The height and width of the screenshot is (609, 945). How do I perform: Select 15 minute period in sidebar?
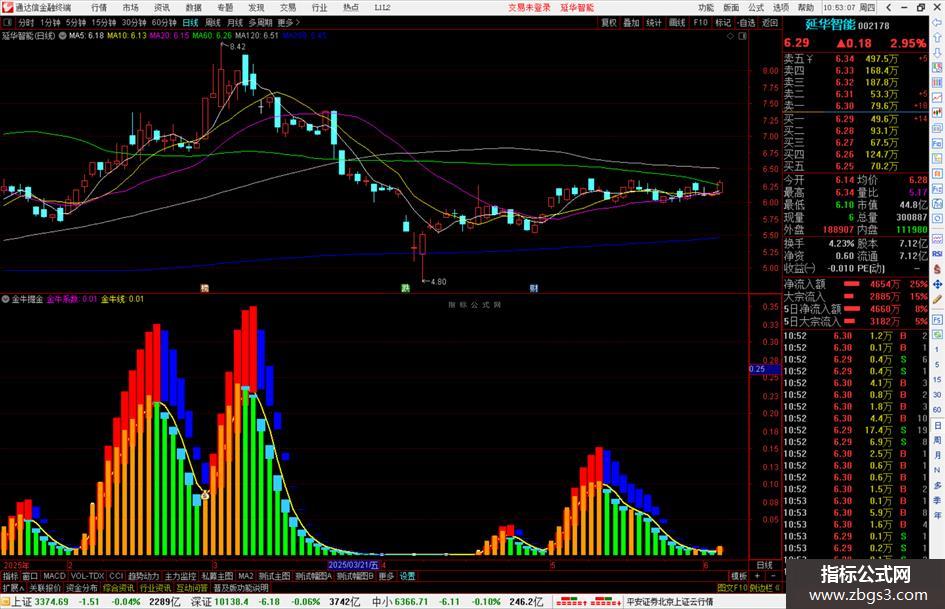pyautogui.click(x=937, y=380)
